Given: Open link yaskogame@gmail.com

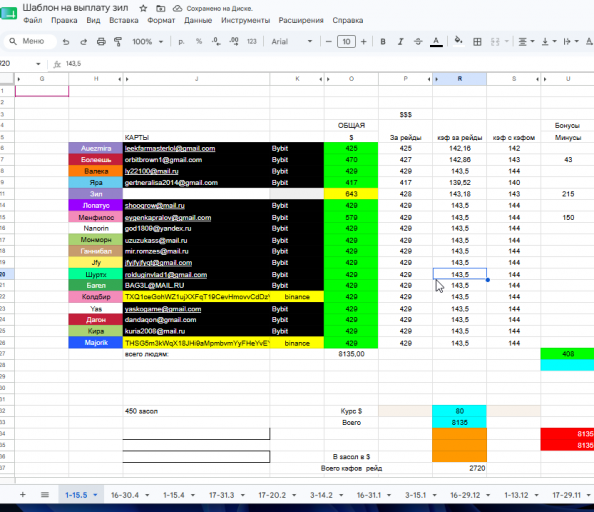Looking at the screenshot, I should pos(163,309).
